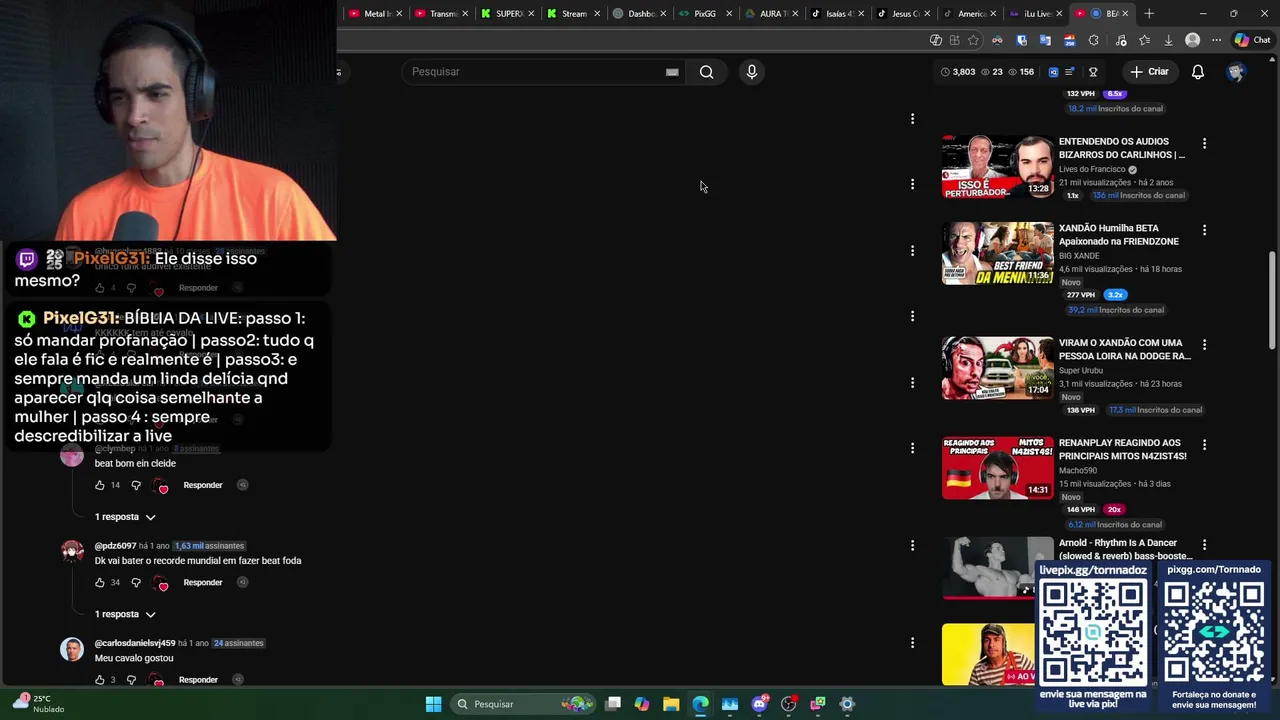Screen dimensions: 1280x720
Task: Like the comment by @clymbep
Action: pyautogui.click(x=99, y=485)
